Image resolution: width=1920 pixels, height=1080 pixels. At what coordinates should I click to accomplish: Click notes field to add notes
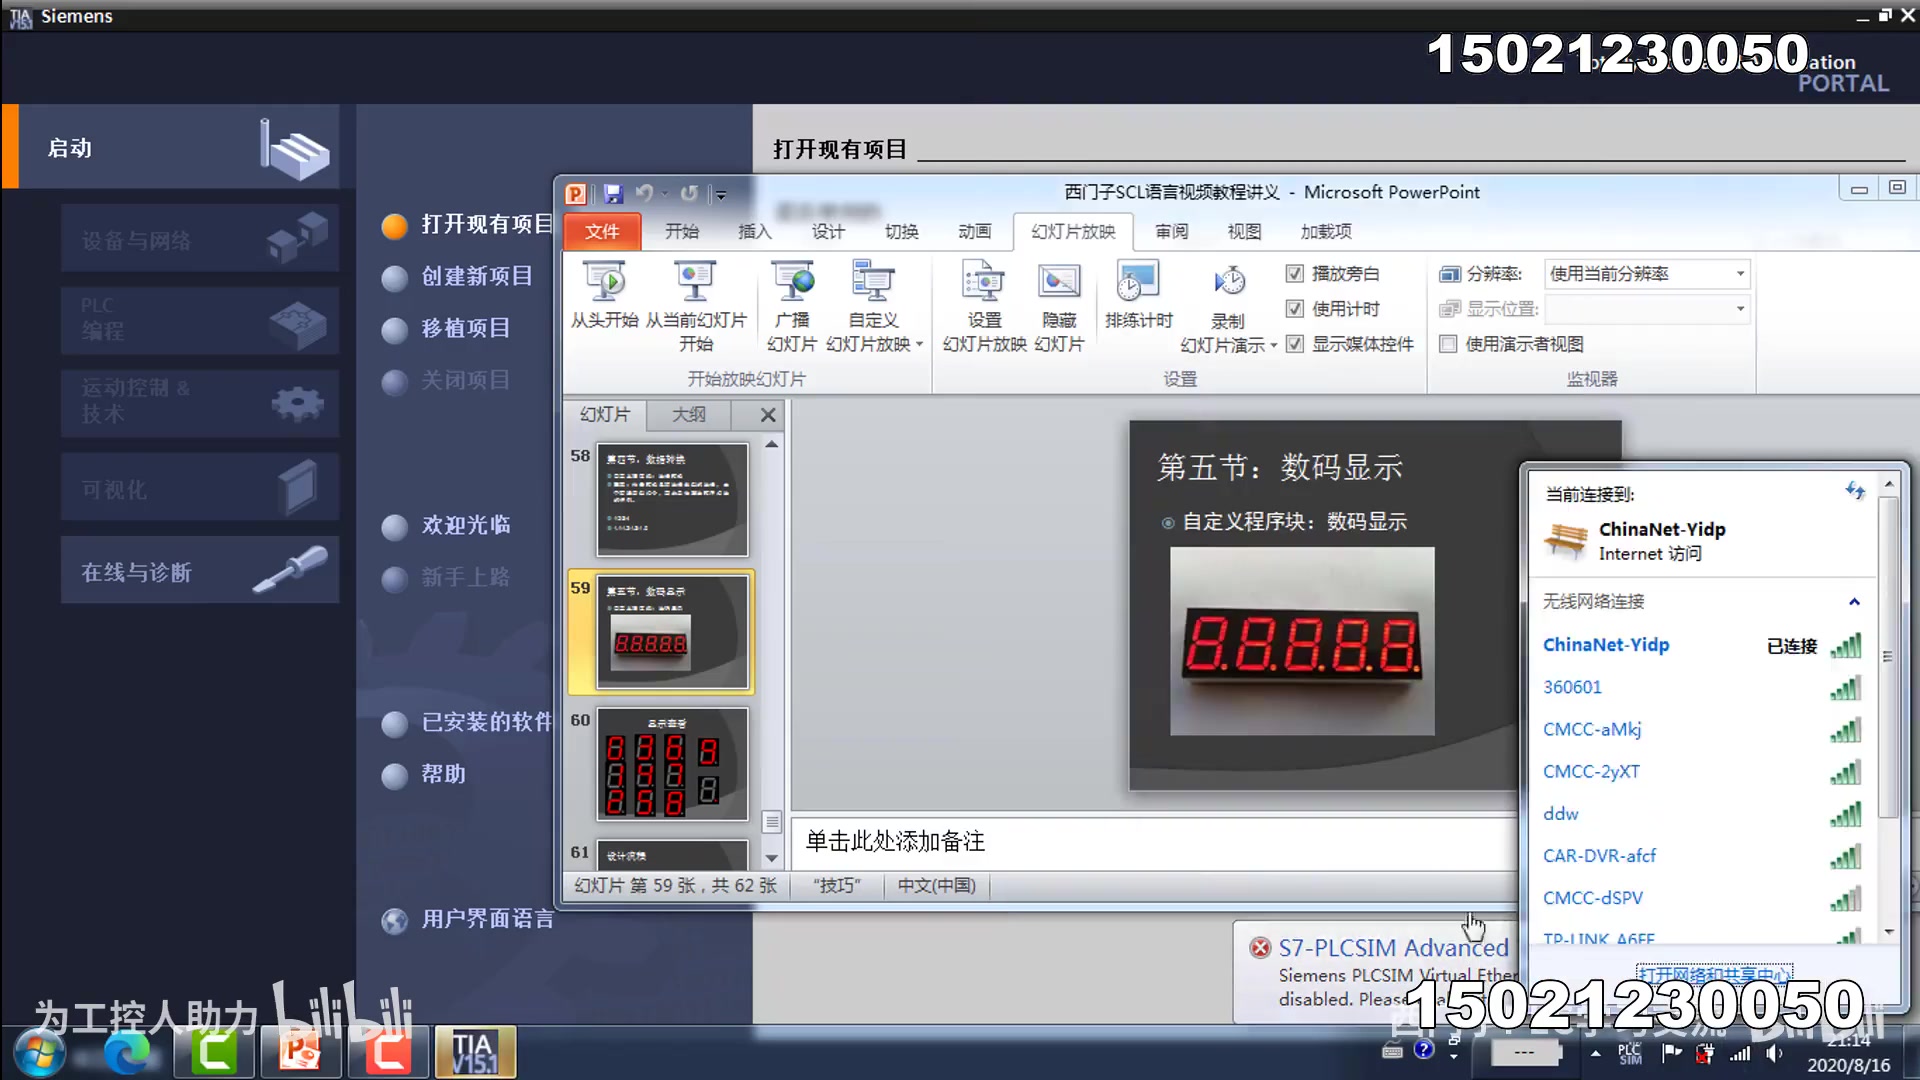coord(1155,841)
